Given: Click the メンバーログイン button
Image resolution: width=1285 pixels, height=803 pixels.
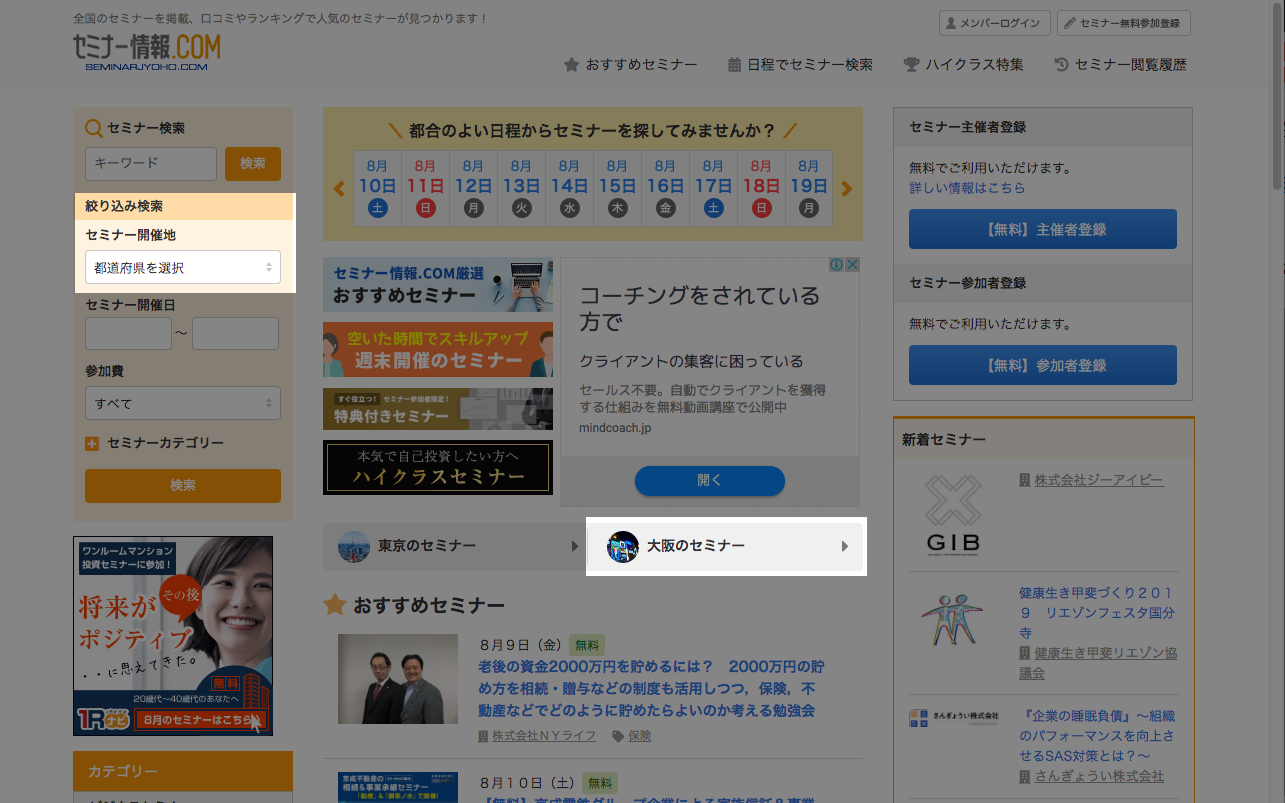Looking at the screenshot, I should pos(994,23).
